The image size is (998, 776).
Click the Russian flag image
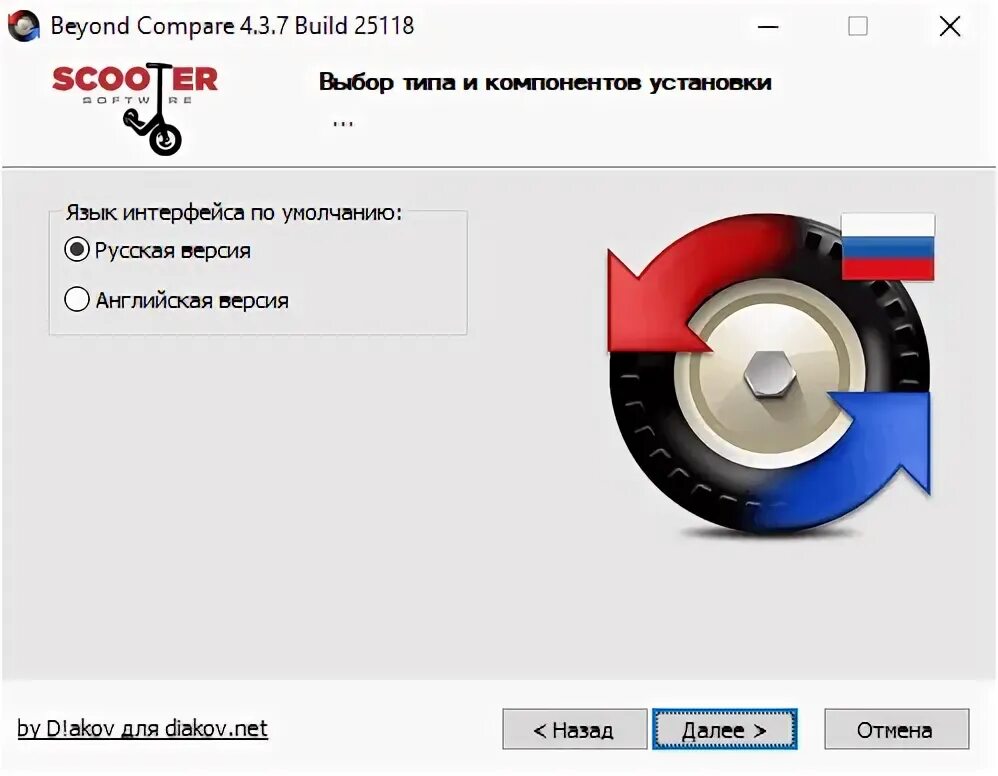tap(888, 247)
